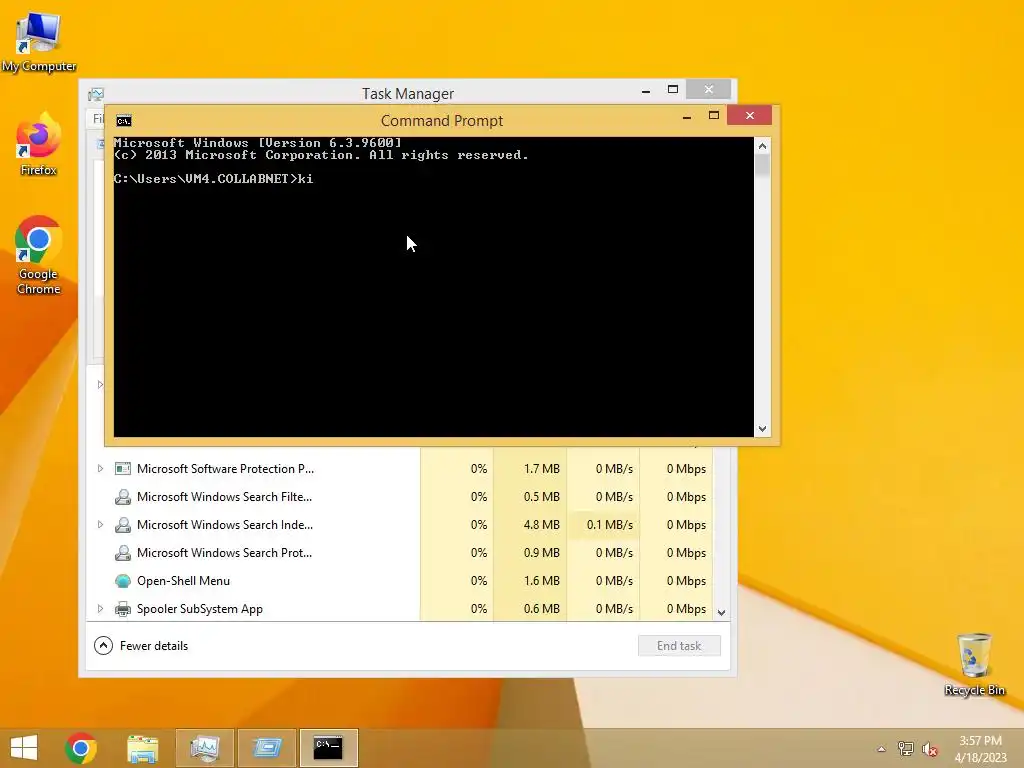Open the network icon in the system tray
This screenshot has width=1024, height=768.
pos(905,749)
